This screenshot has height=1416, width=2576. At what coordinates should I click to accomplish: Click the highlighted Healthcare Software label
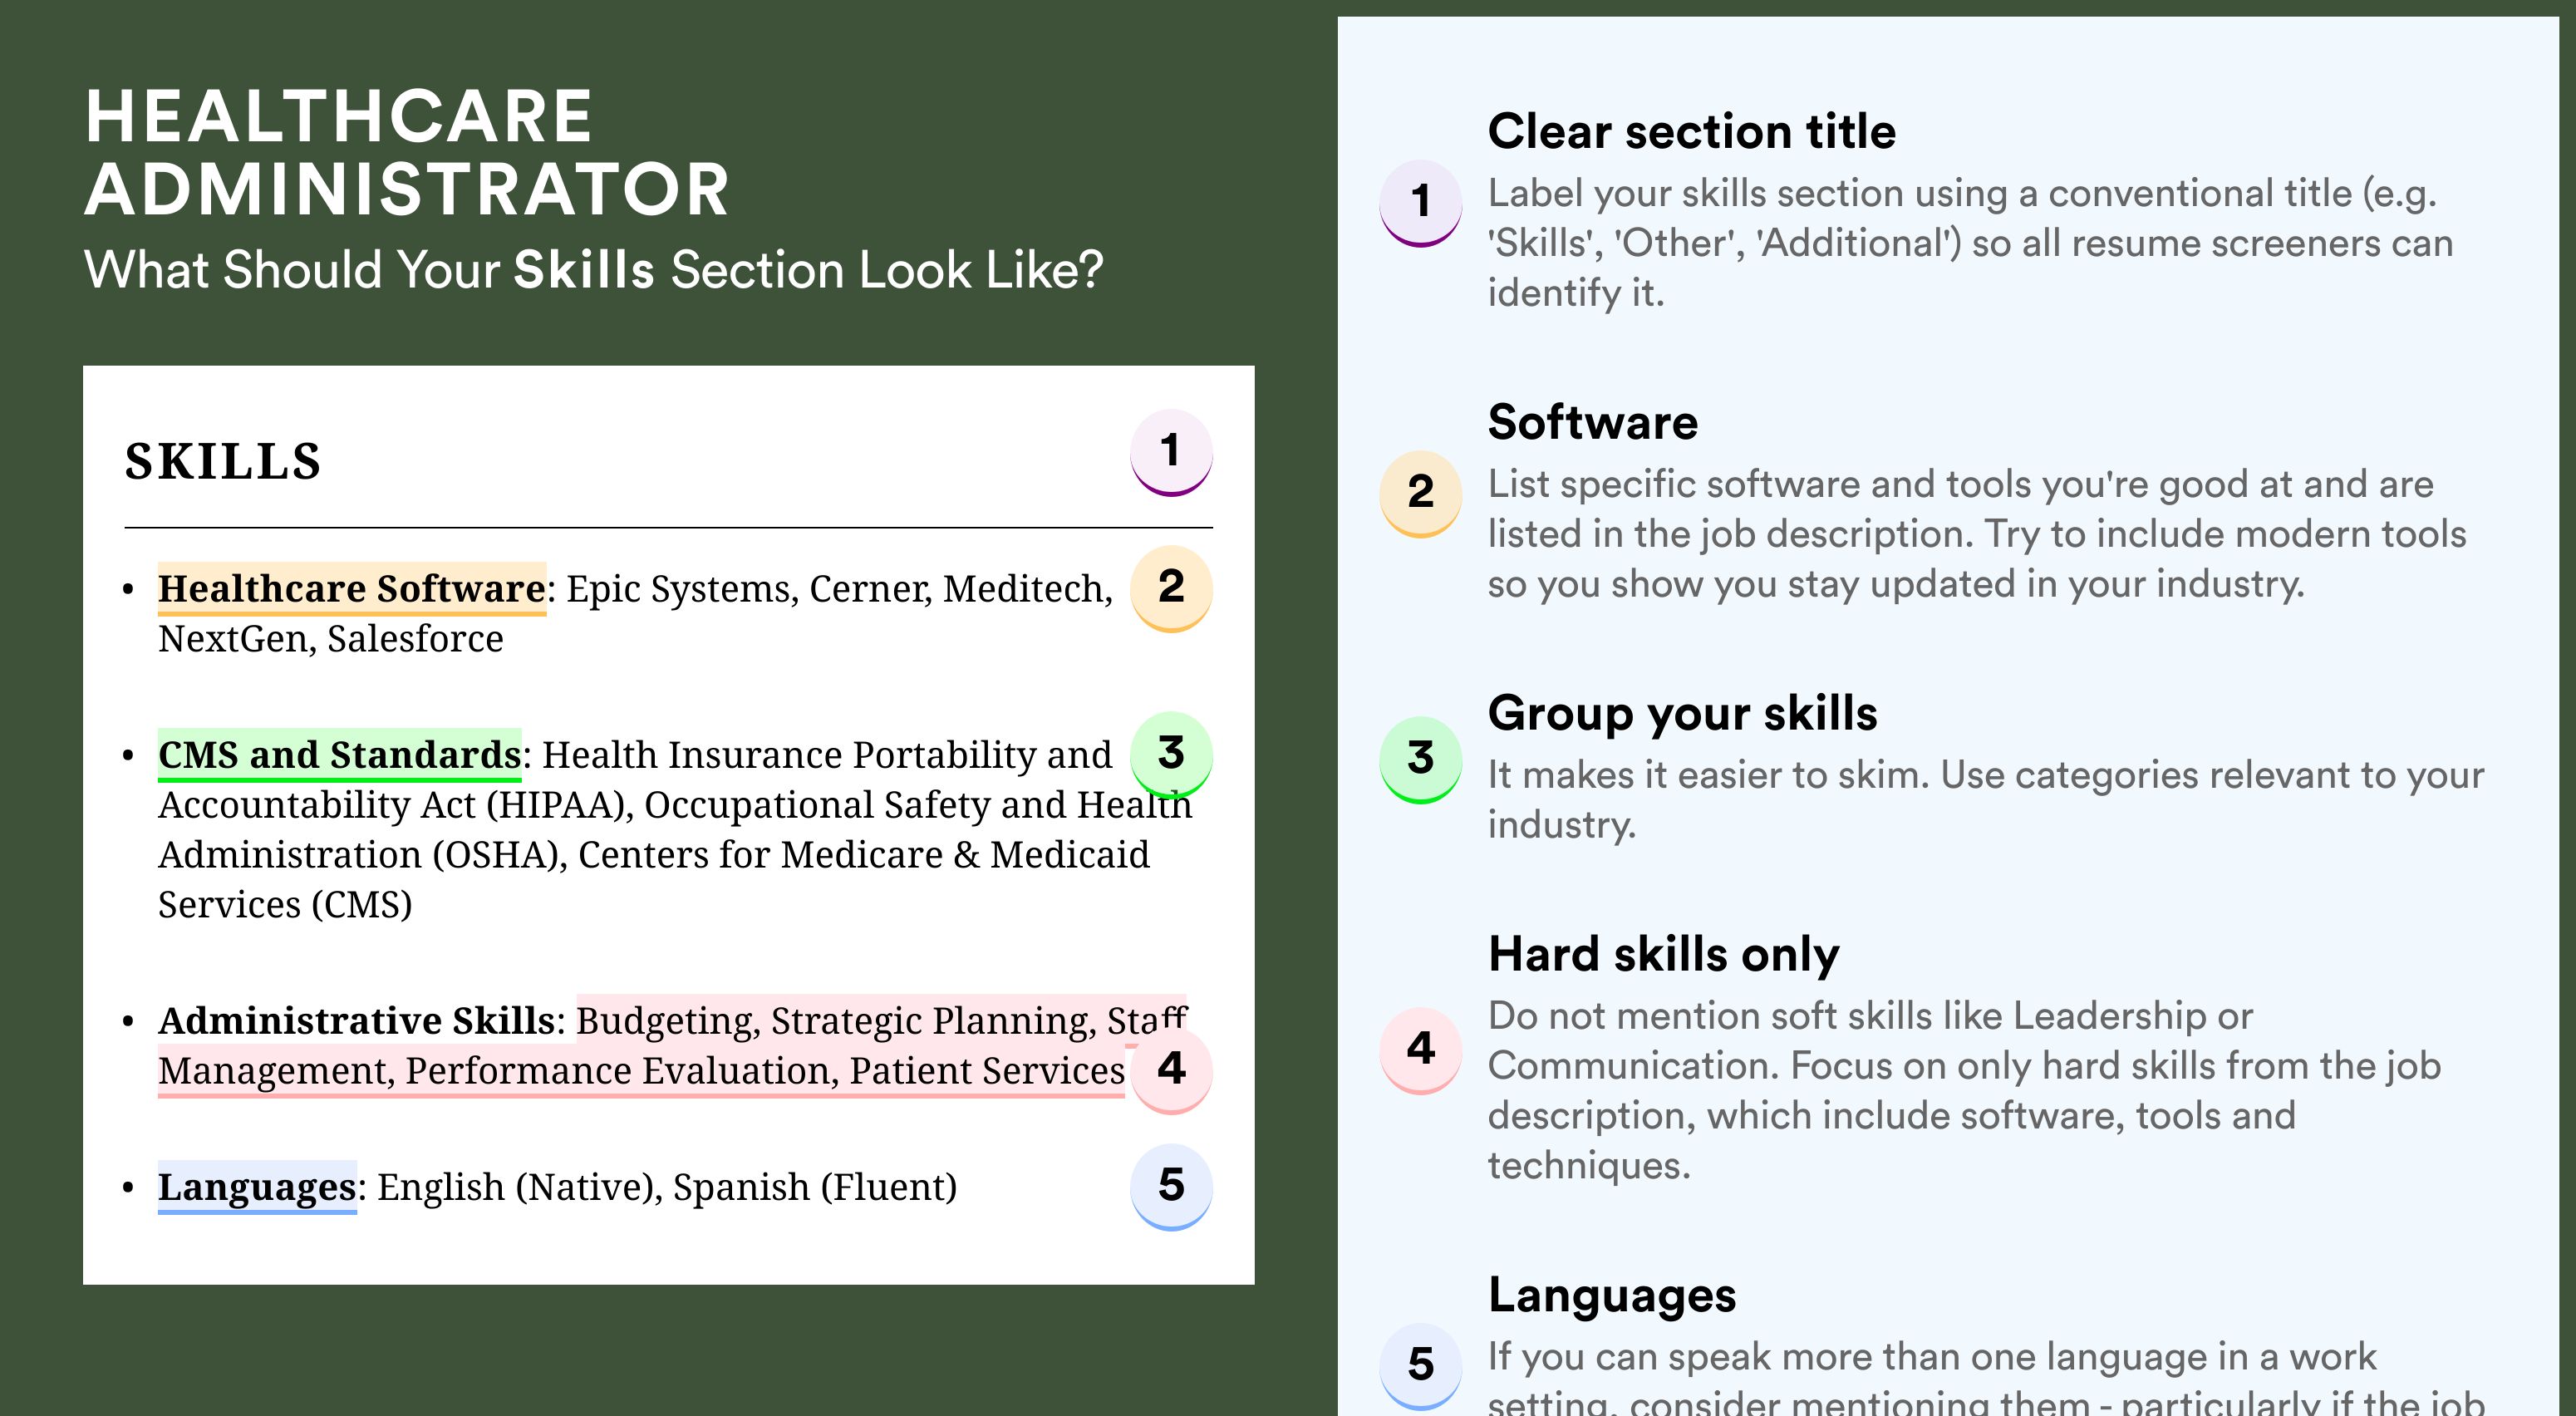coord(352,589)
